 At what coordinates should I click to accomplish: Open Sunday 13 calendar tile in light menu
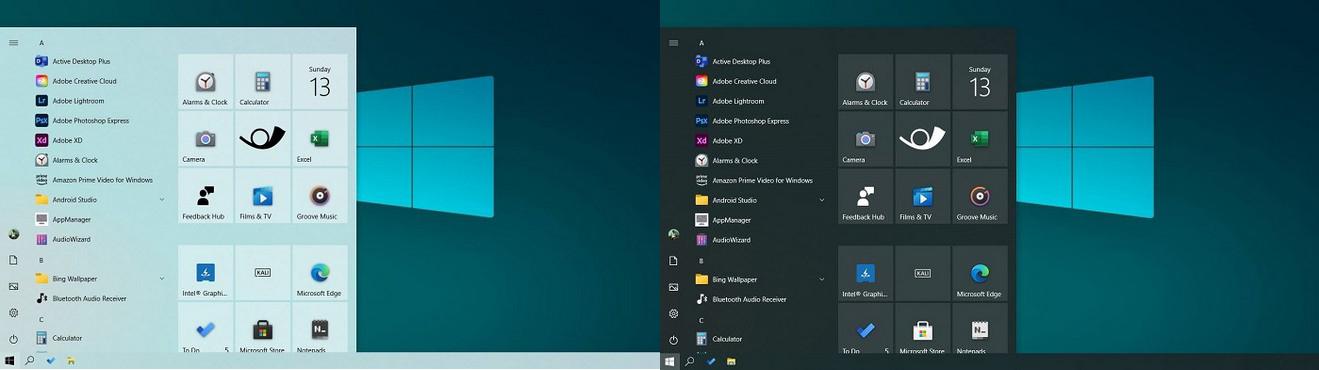tap(320, 82)
